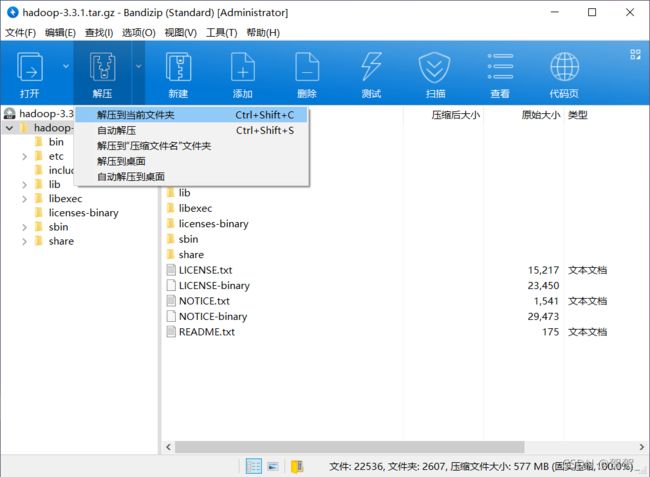The width and height of the screenshot is (650, 477).
Task: Click the toolbar customize grid icon
Action: point(635,54)
